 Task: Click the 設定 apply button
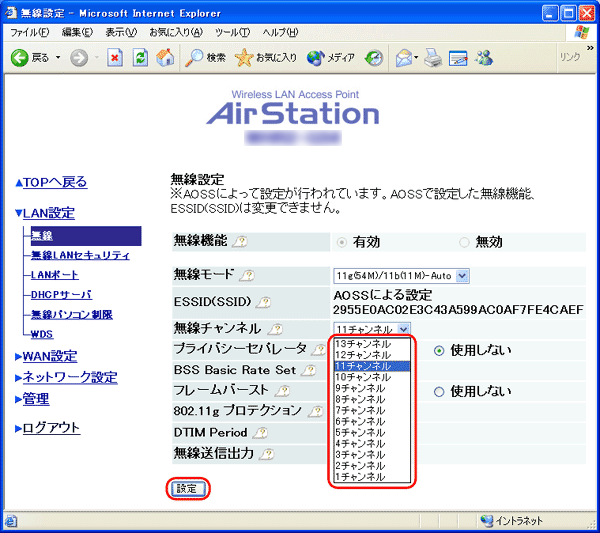(x=188, y=489)
